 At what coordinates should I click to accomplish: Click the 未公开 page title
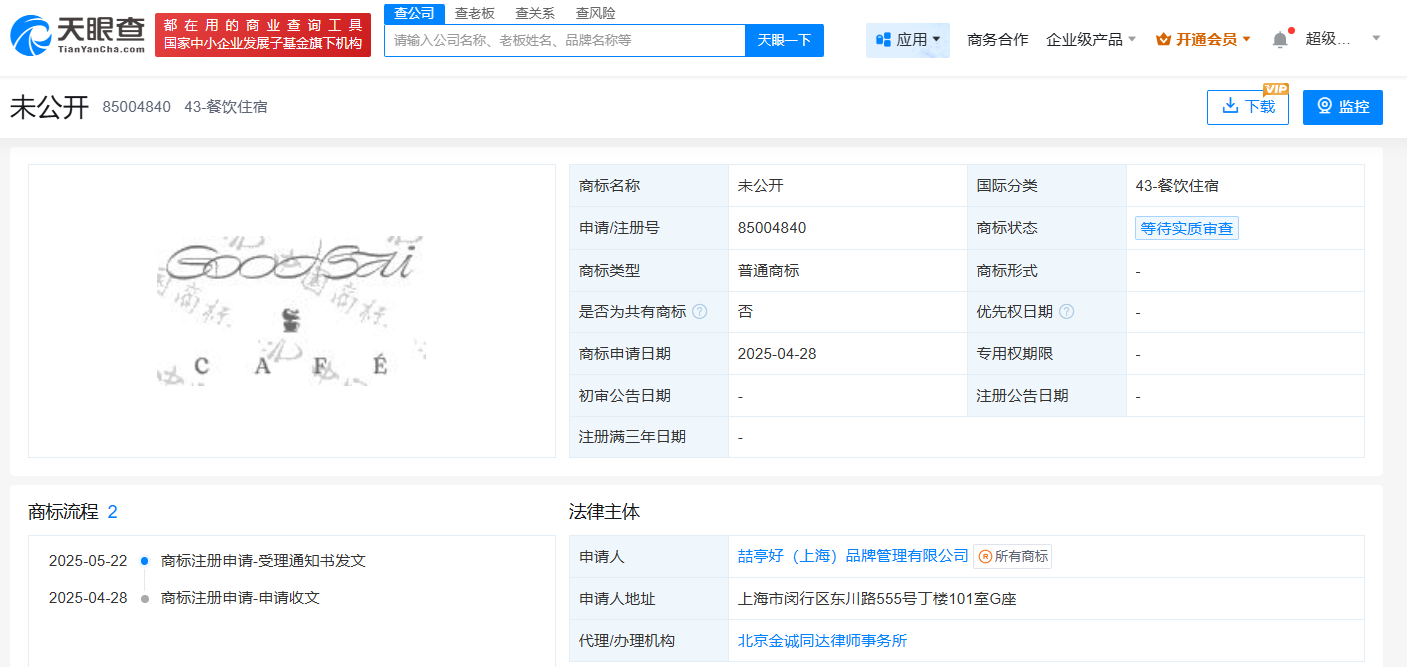(x=50, y=107)
